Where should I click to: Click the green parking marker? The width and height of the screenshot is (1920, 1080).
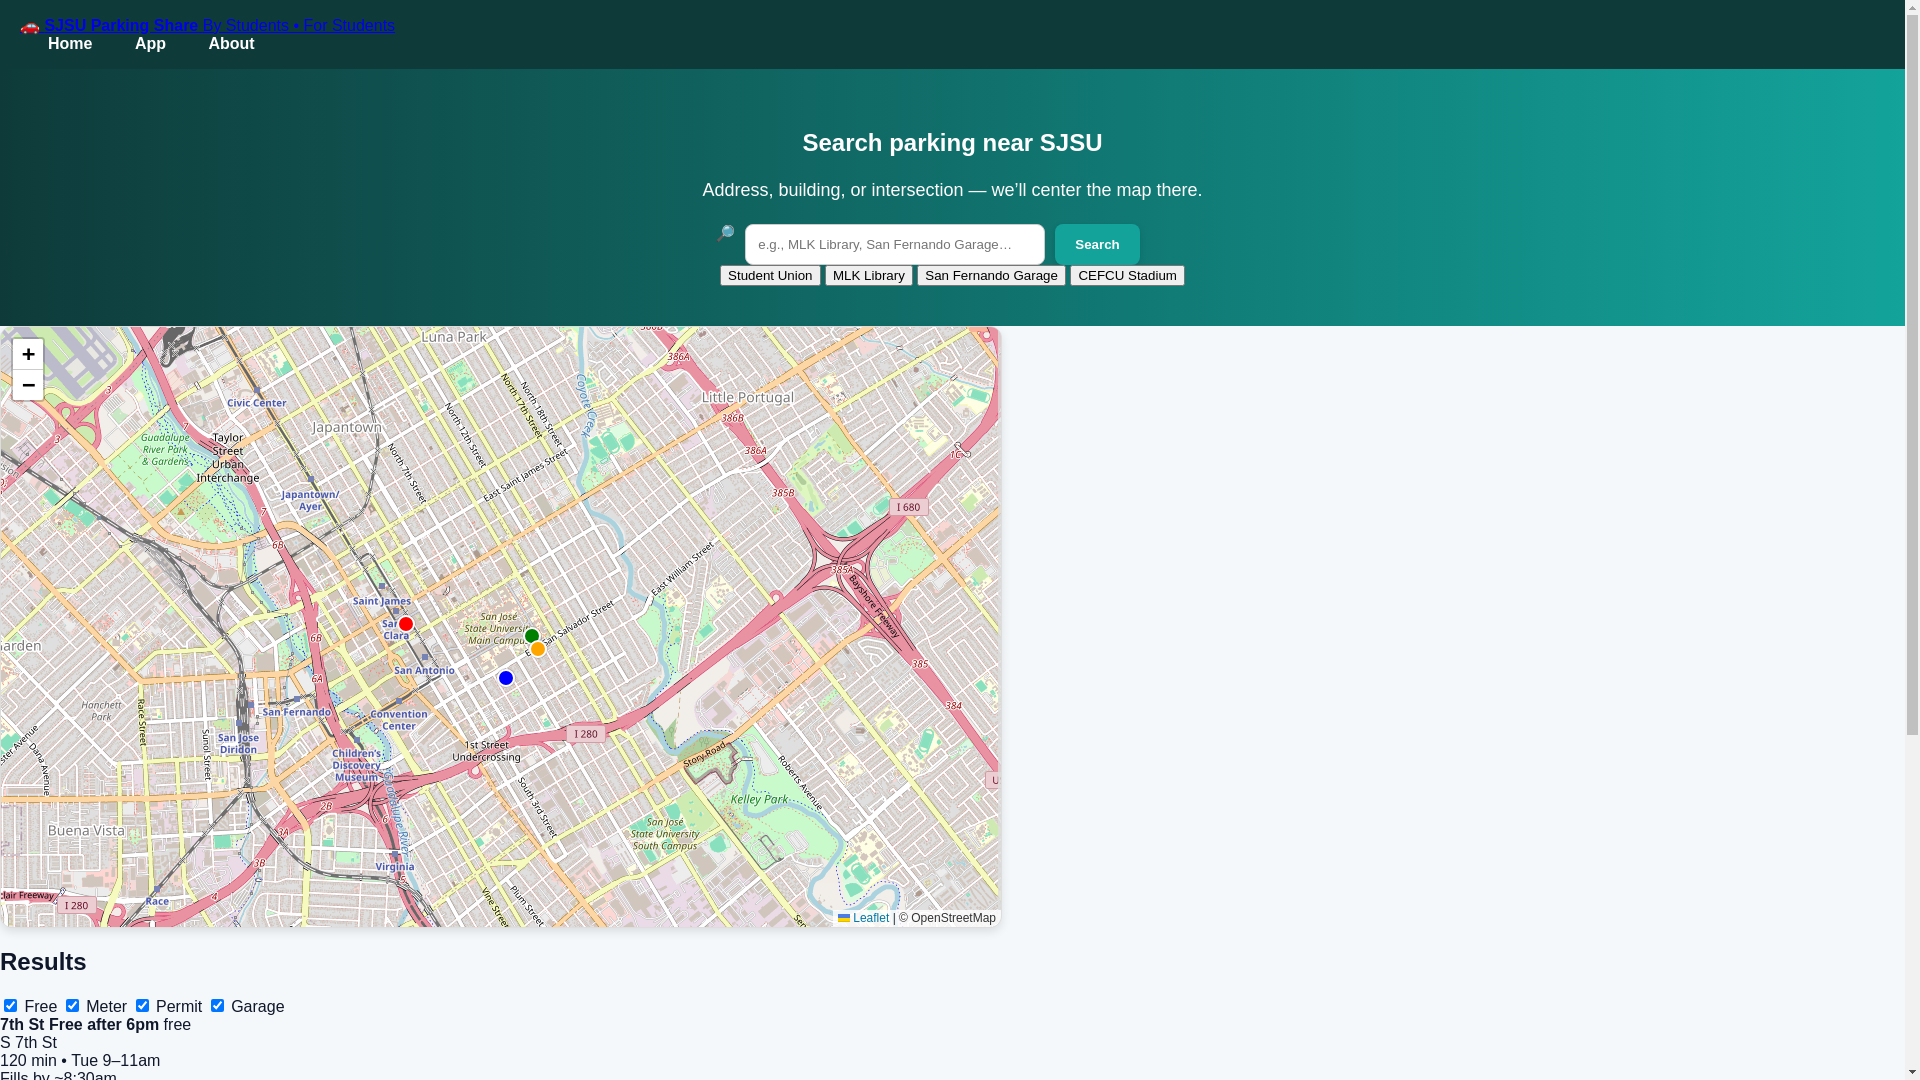tap(532, 636)
